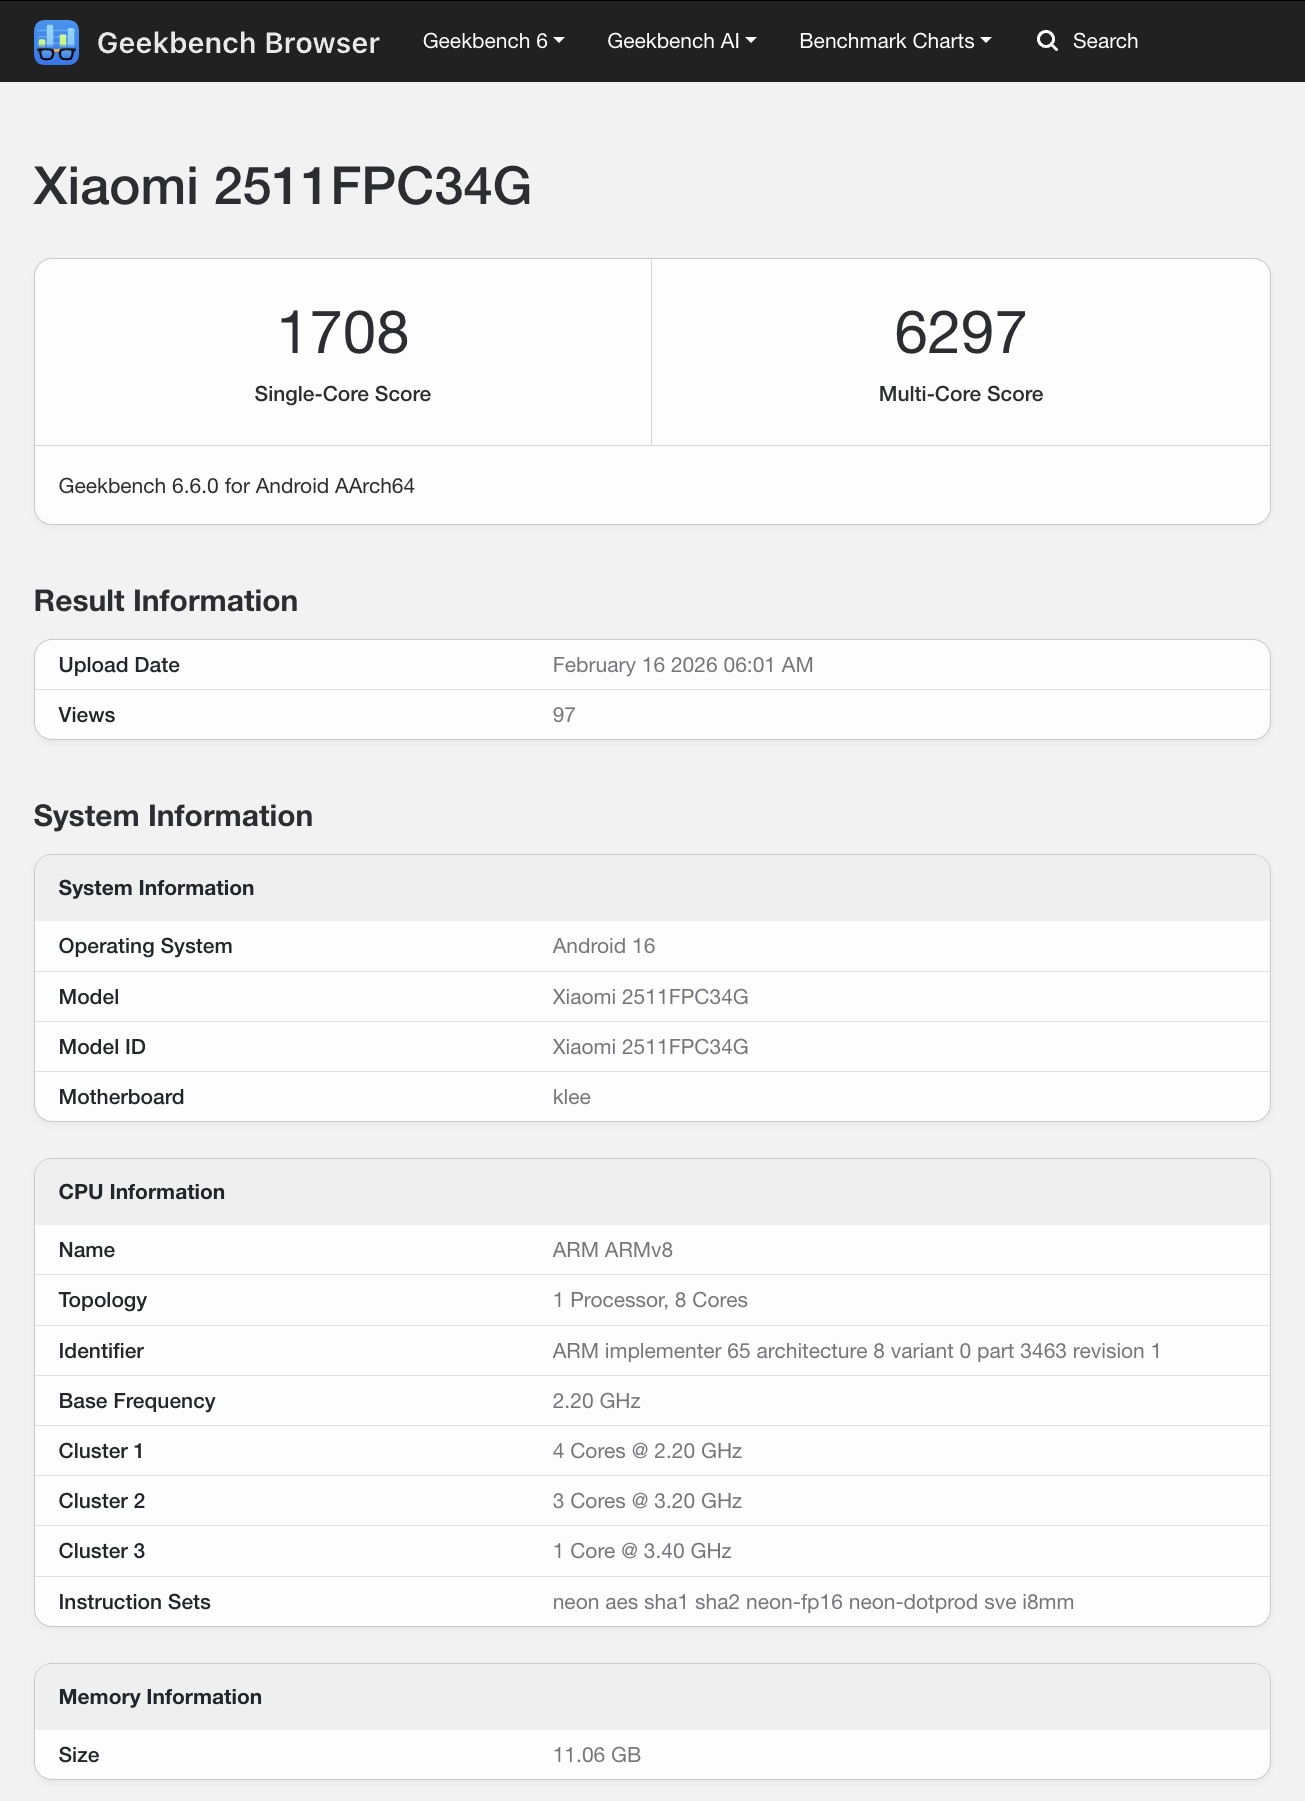Click the Topology row label
Image resolution: width=1305 pixels, height=1801 pixels.
pyautogui.click(x=103, y=1300)
